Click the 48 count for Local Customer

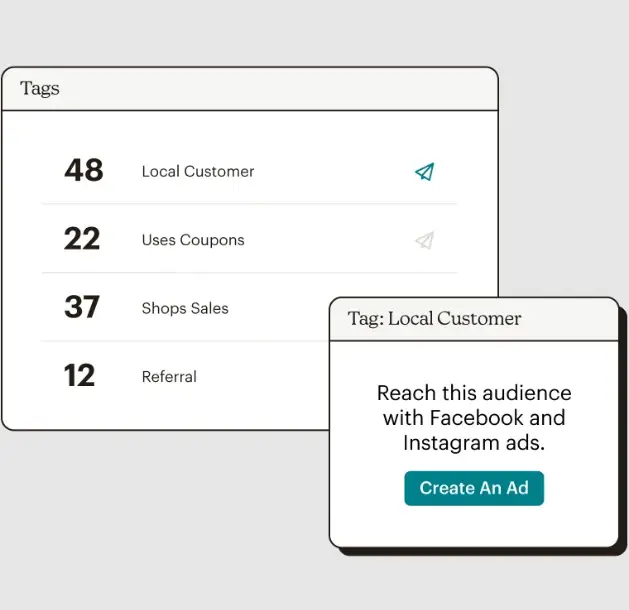[84, 170]
